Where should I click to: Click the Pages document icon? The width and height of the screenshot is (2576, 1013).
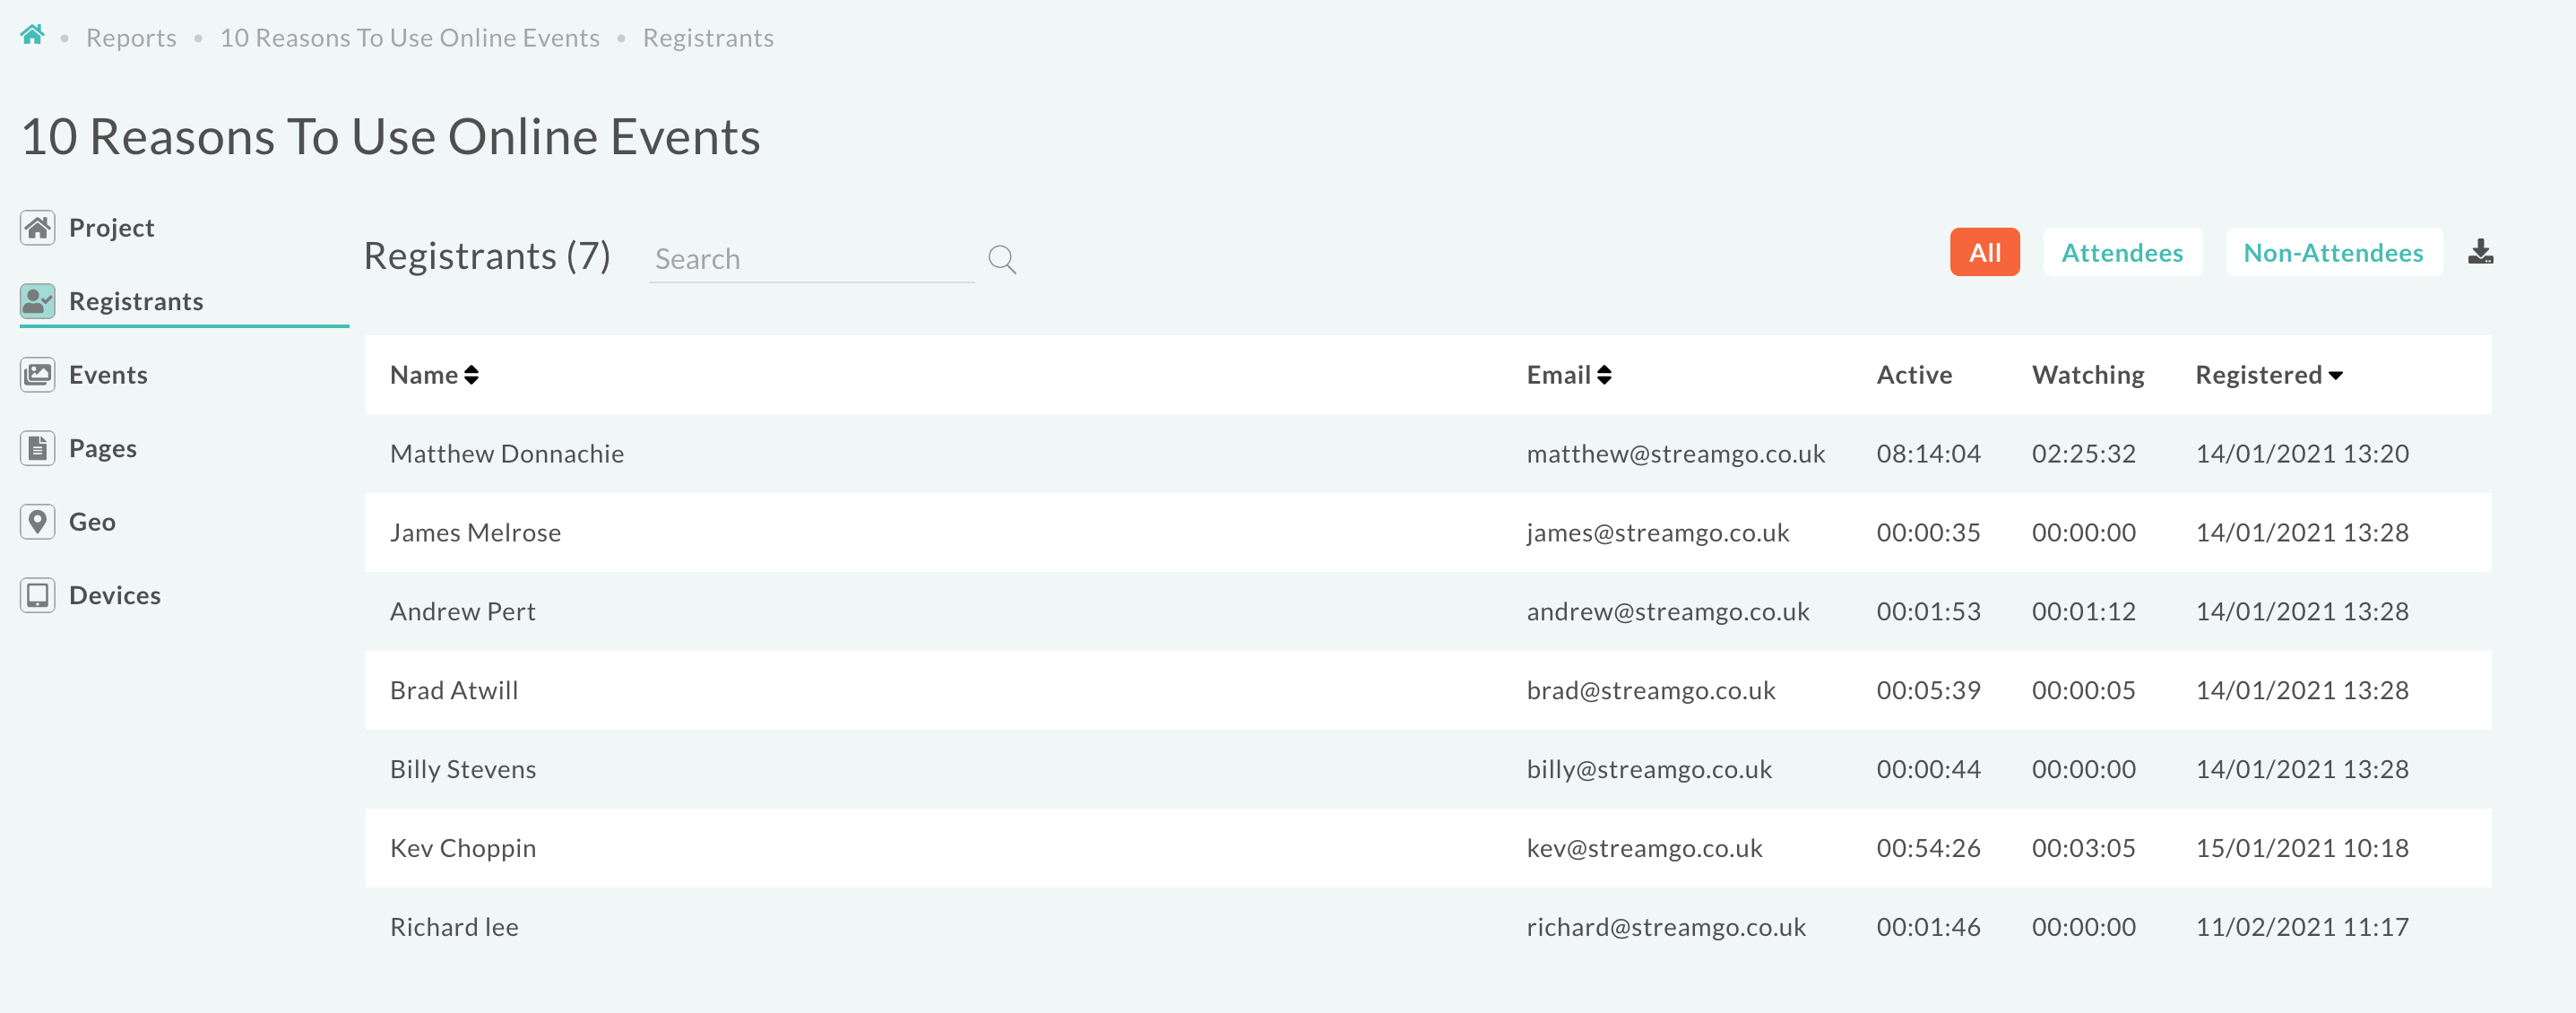pyautogui.click(x=37, y=448)
